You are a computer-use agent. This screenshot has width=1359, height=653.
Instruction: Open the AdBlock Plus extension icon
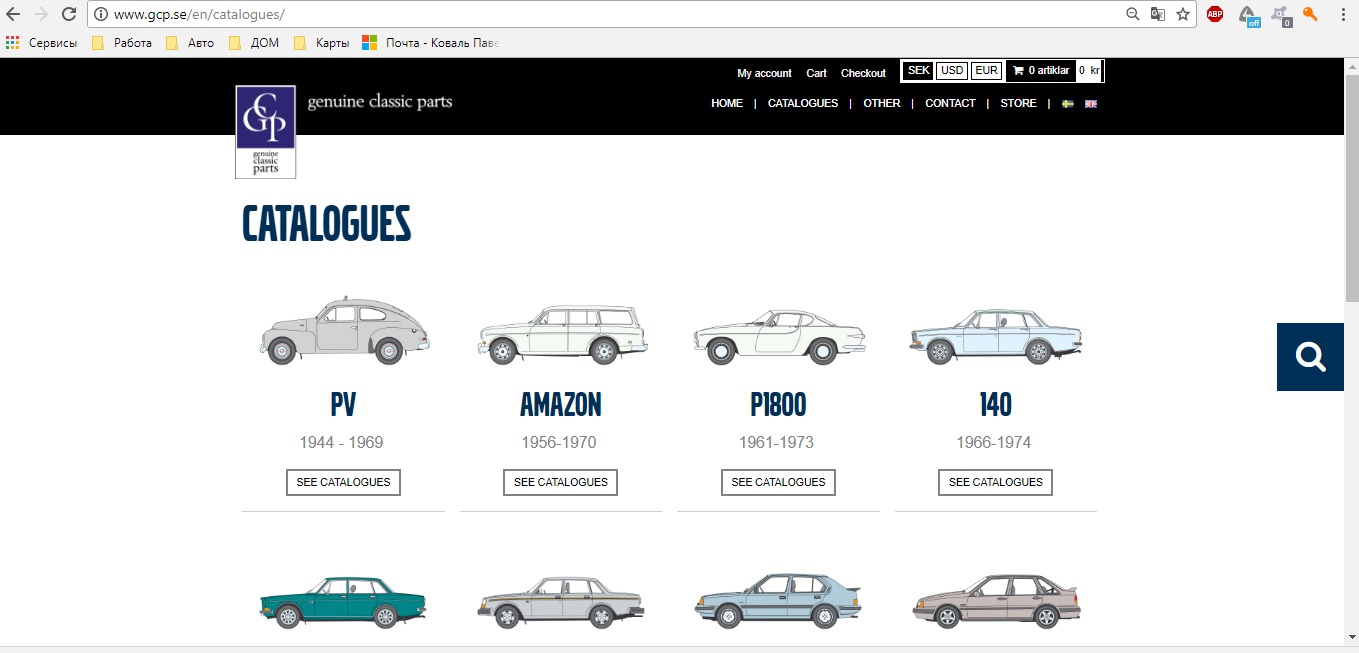pyautogui.click(x=1215, y=14)
